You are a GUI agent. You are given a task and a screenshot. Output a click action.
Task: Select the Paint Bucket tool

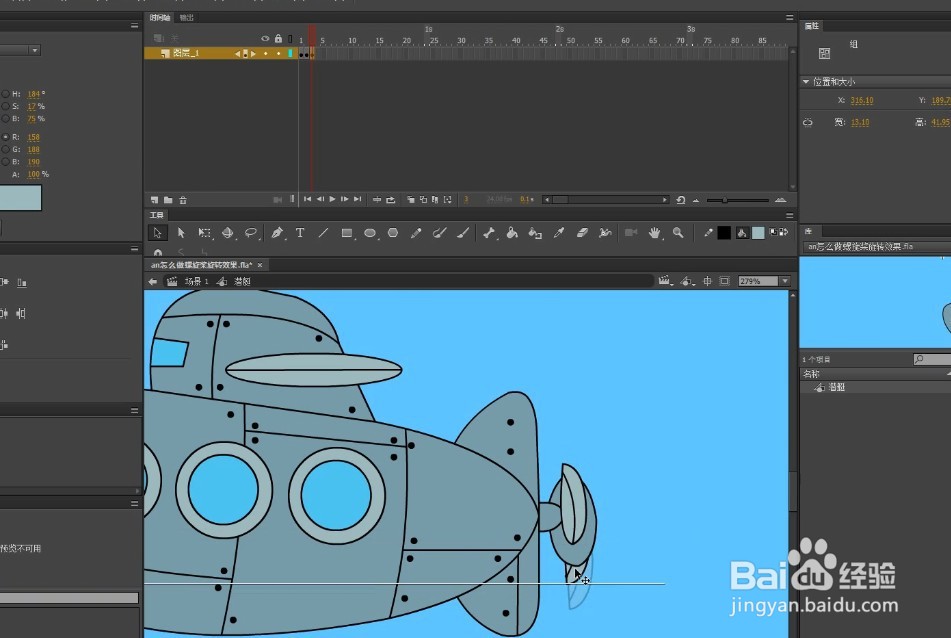coord(512,233)
